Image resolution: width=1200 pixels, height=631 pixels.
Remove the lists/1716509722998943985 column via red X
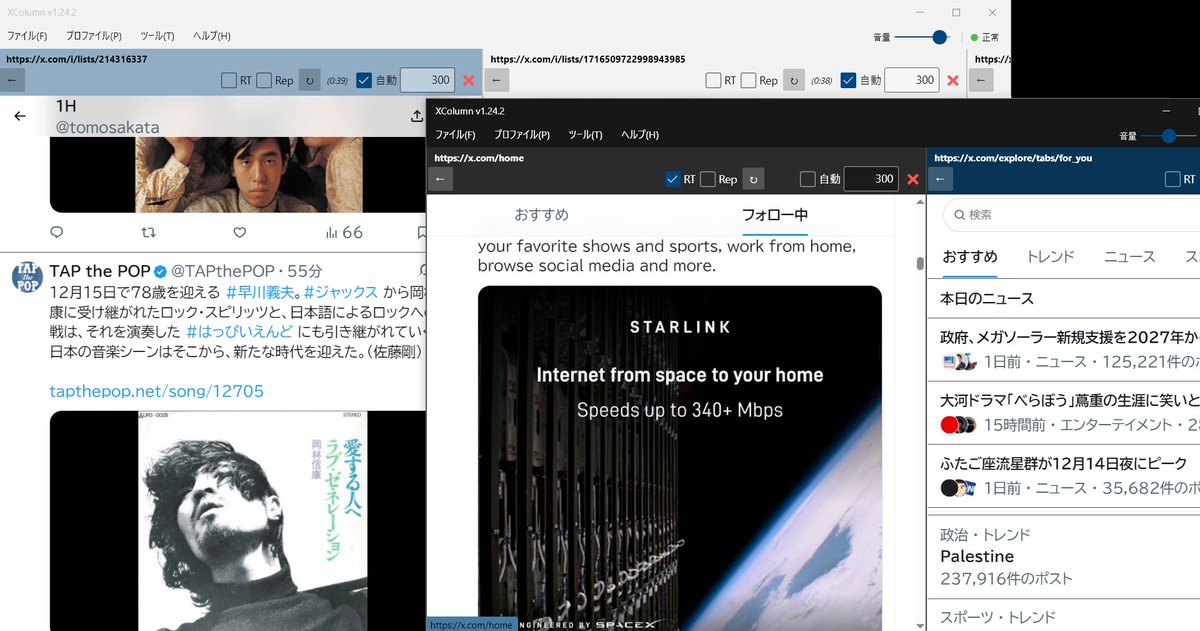coord(952,80)
